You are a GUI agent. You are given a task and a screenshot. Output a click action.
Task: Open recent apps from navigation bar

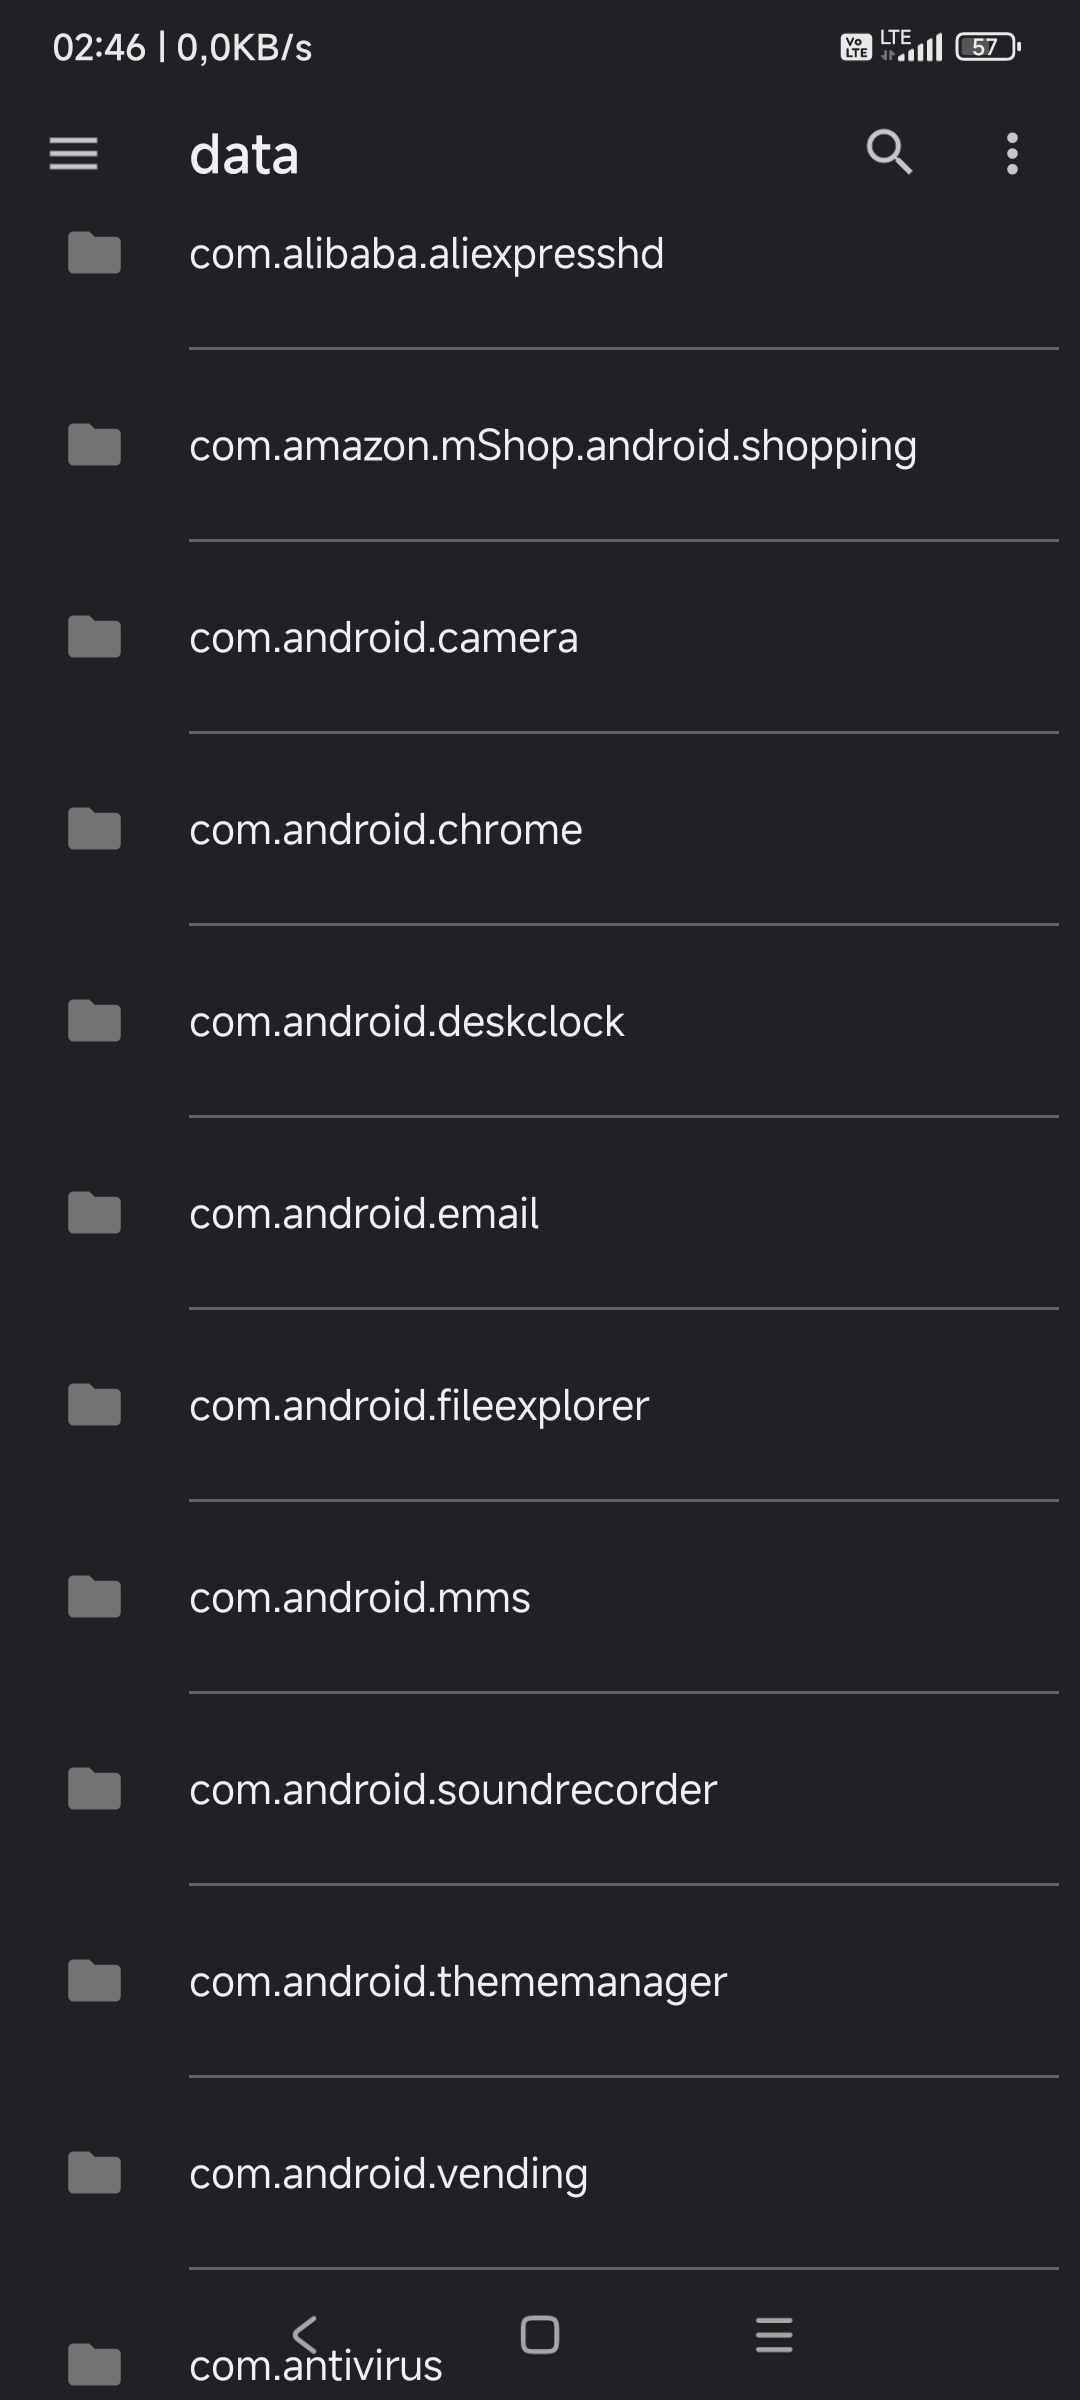click(x=774, y=2335)
